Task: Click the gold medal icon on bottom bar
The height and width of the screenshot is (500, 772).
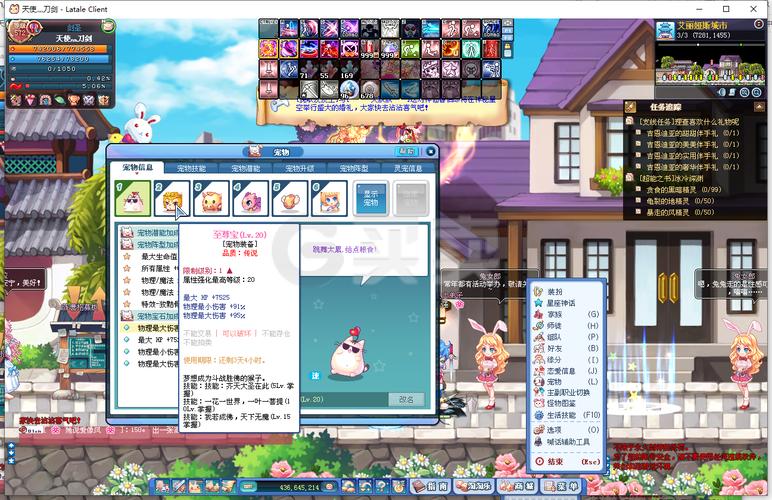Action: pyautogui.click(x=398, y=486)
